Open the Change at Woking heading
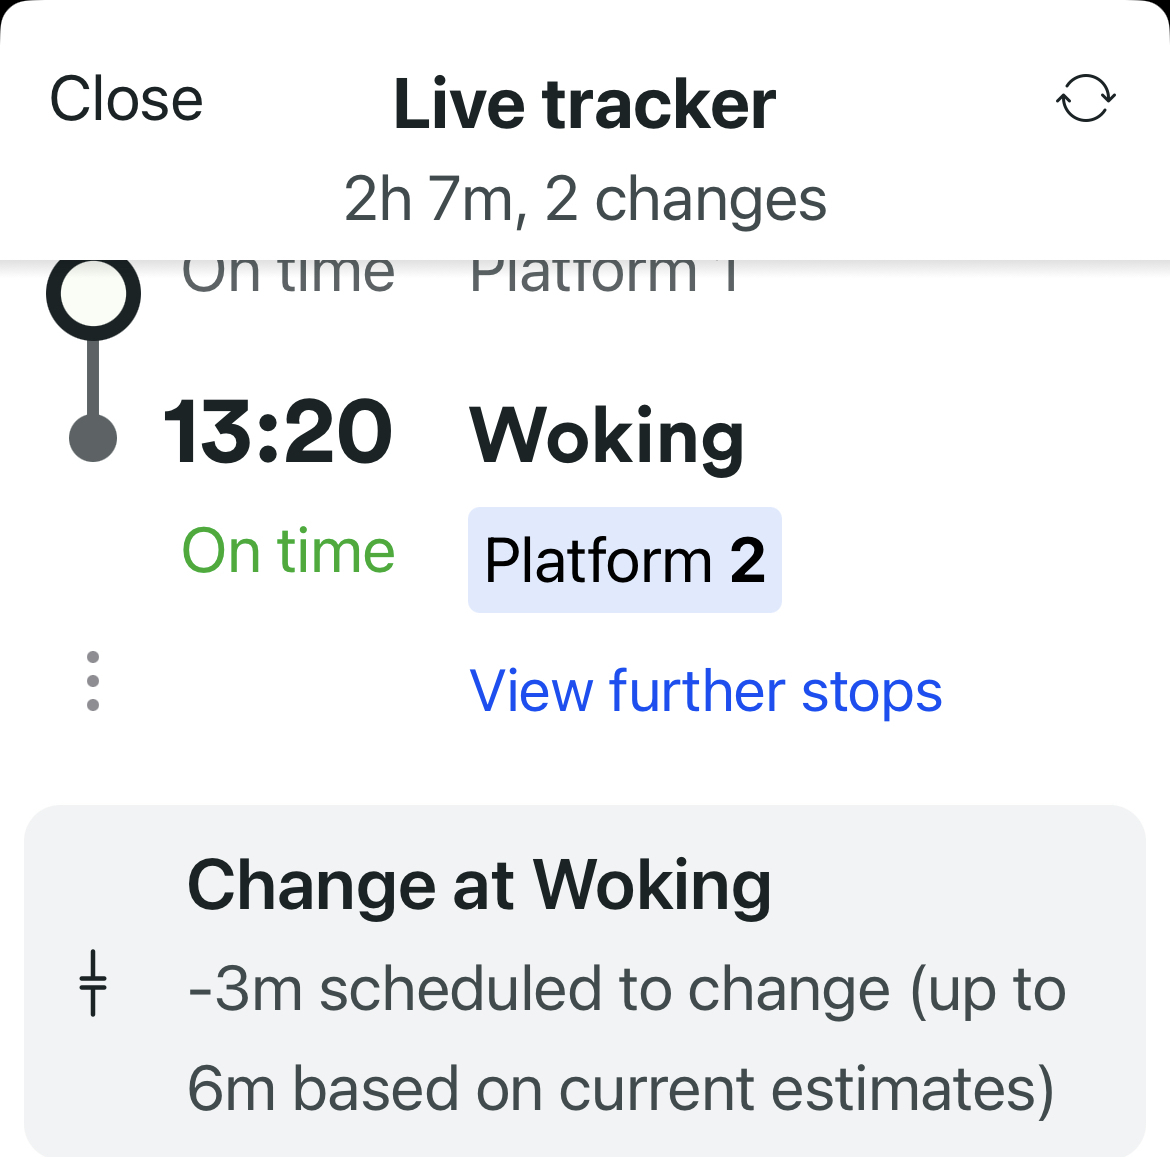Viewport: 1170px width, 1157px height. [x=479, y=885]
